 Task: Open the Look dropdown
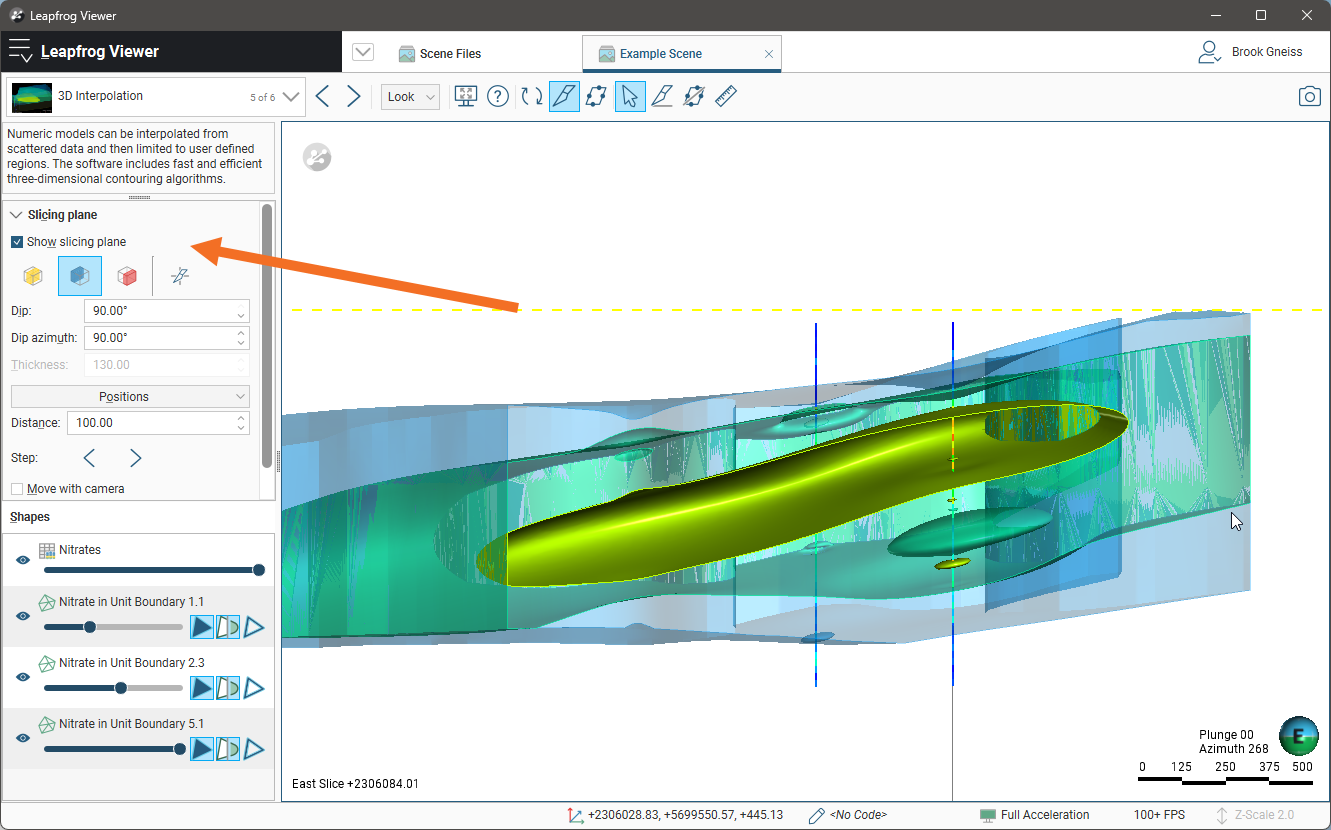(x=410, y=97)
